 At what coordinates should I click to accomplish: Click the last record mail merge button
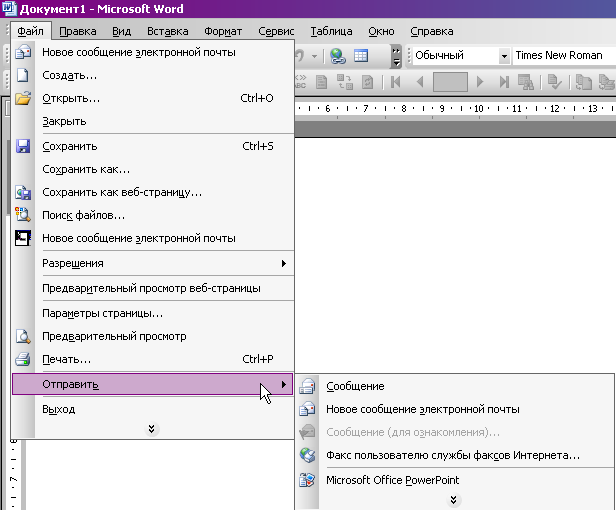[504, 82]
